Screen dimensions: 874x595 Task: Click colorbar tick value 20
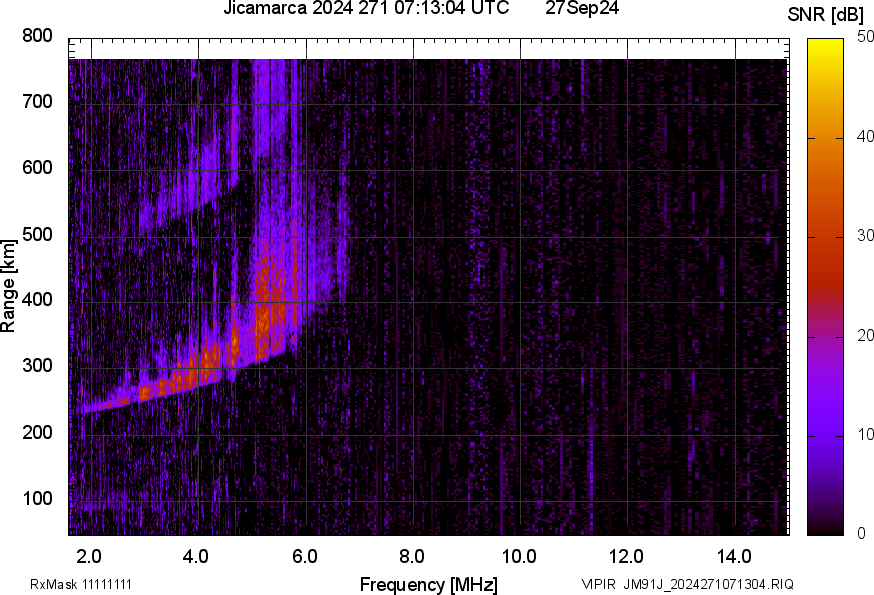tap(865, 335)
